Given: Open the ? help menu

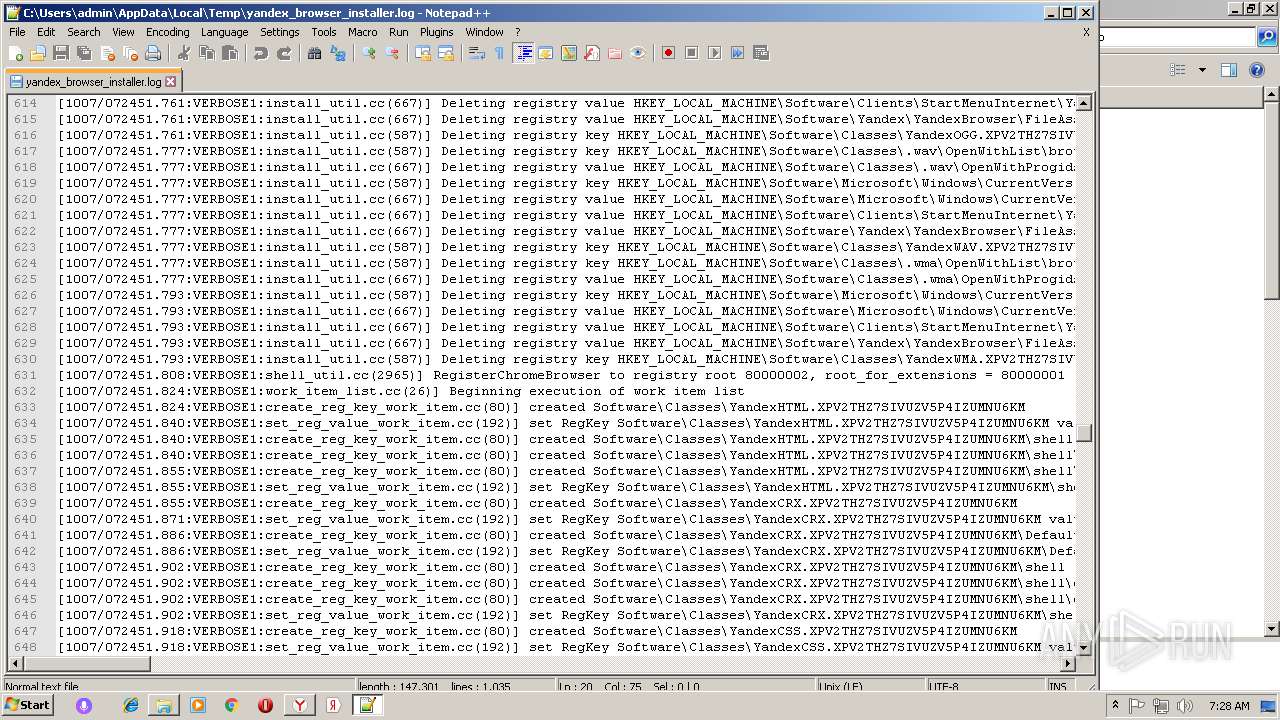Looking at the screenshot, I should 517,32.
